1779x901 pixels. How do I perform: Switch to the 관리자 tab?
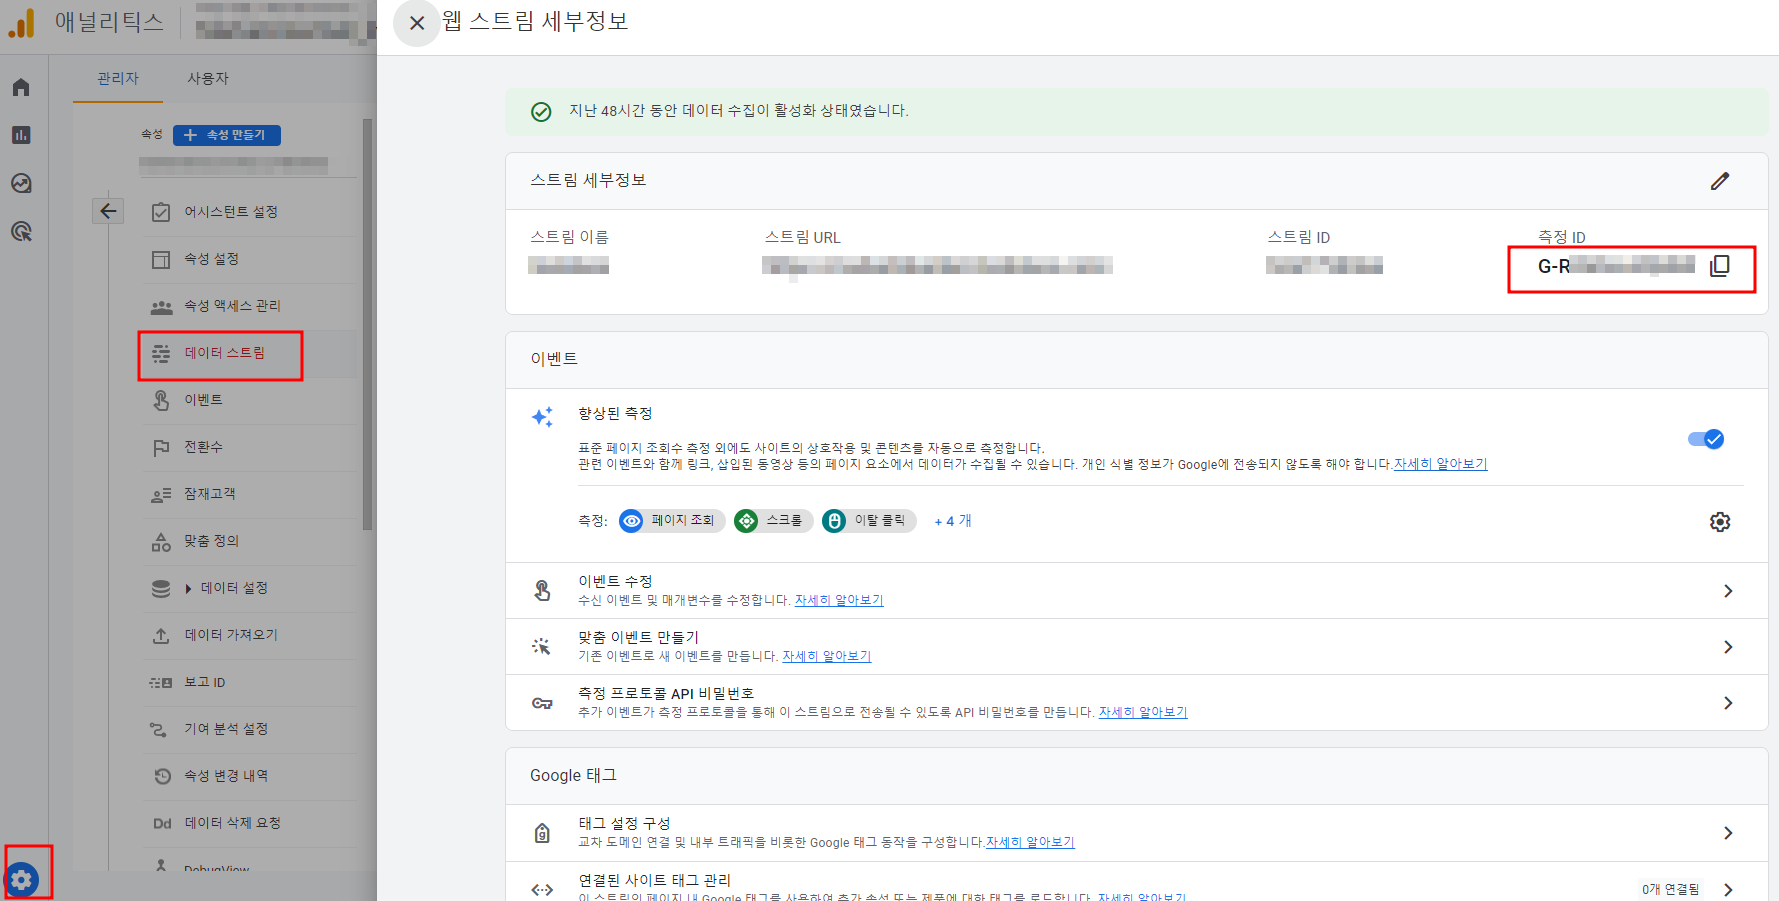(118, 78)
